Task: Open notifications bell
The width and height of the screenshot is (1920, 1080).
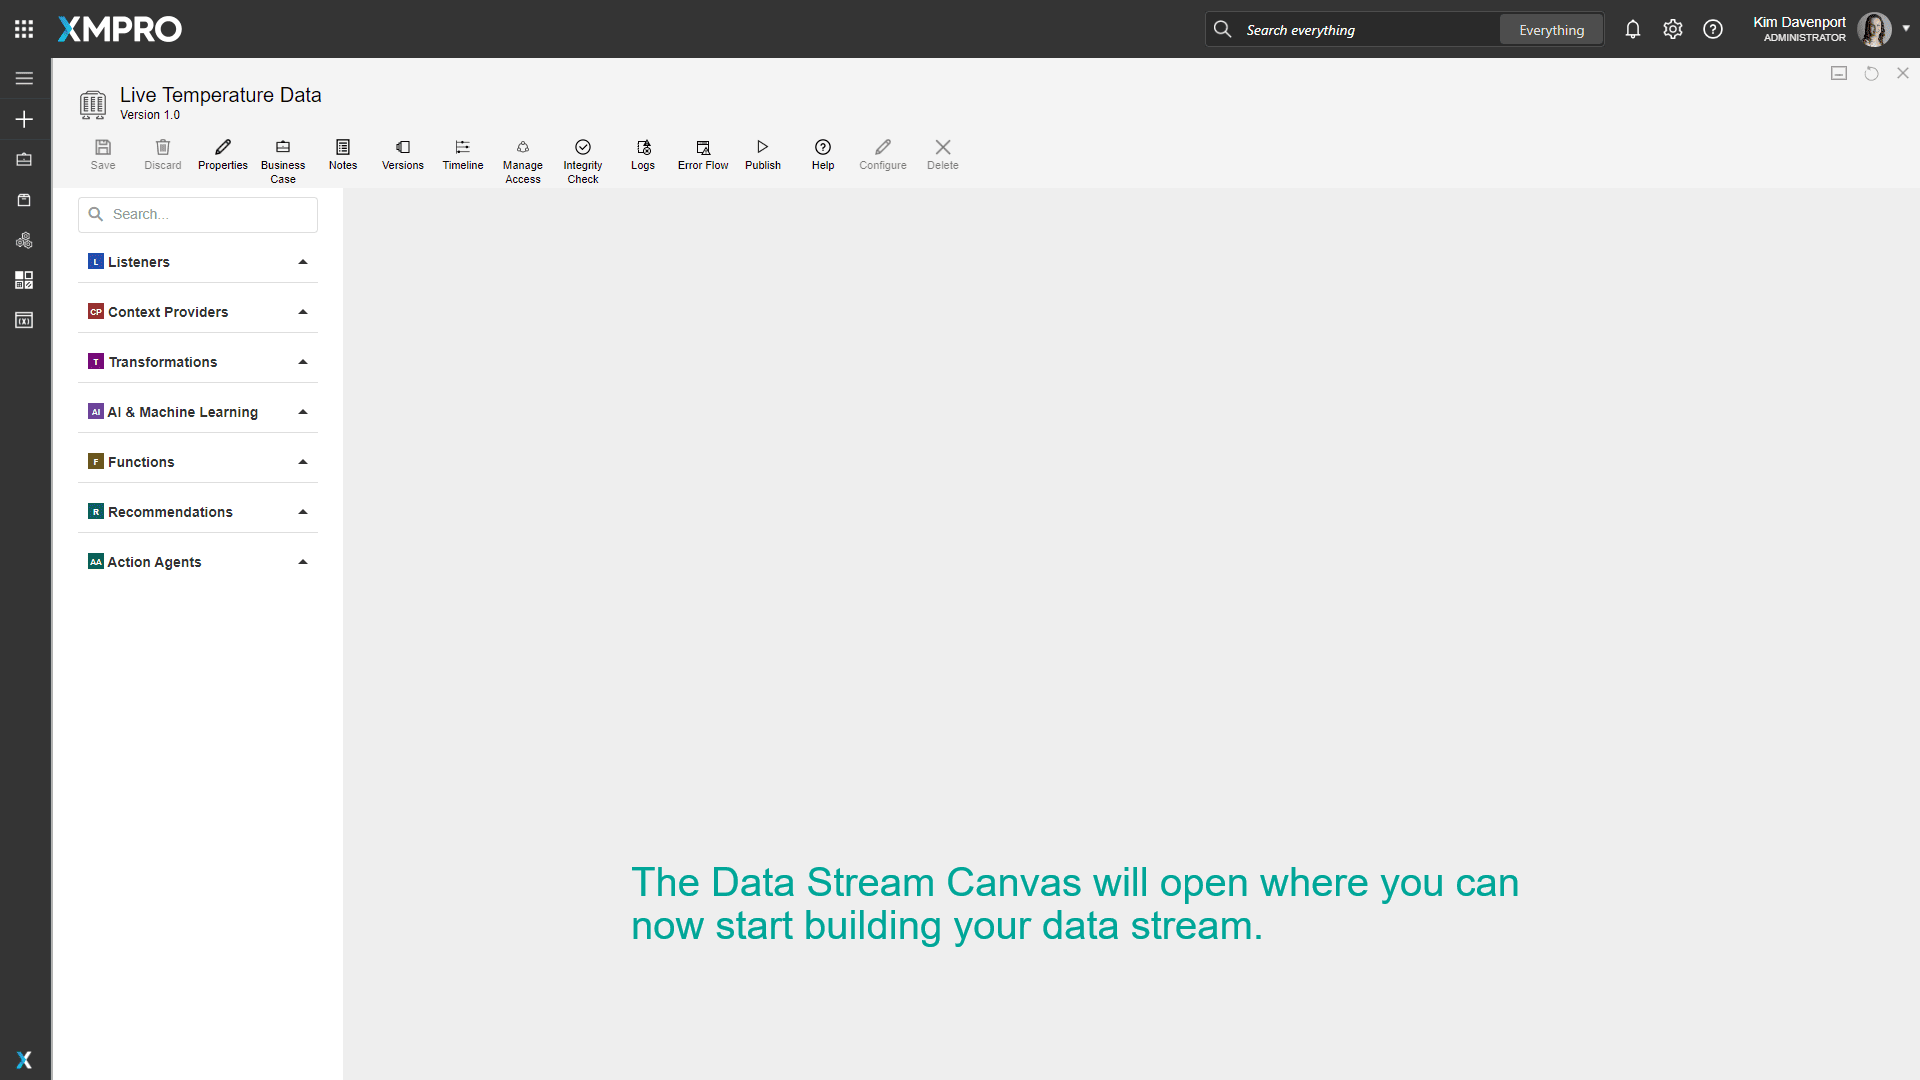Action: pos(1633,29)
